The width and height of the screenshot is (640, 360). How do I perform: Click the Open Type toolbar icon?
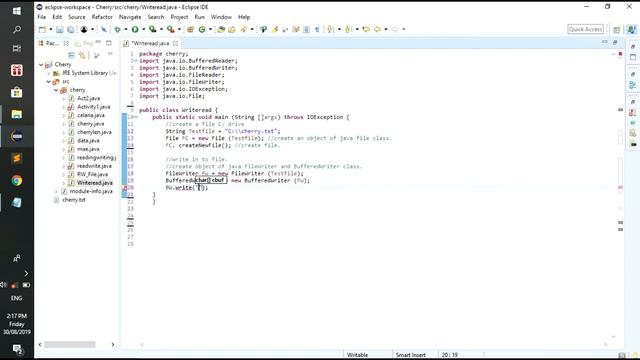[x=221, y=29]
